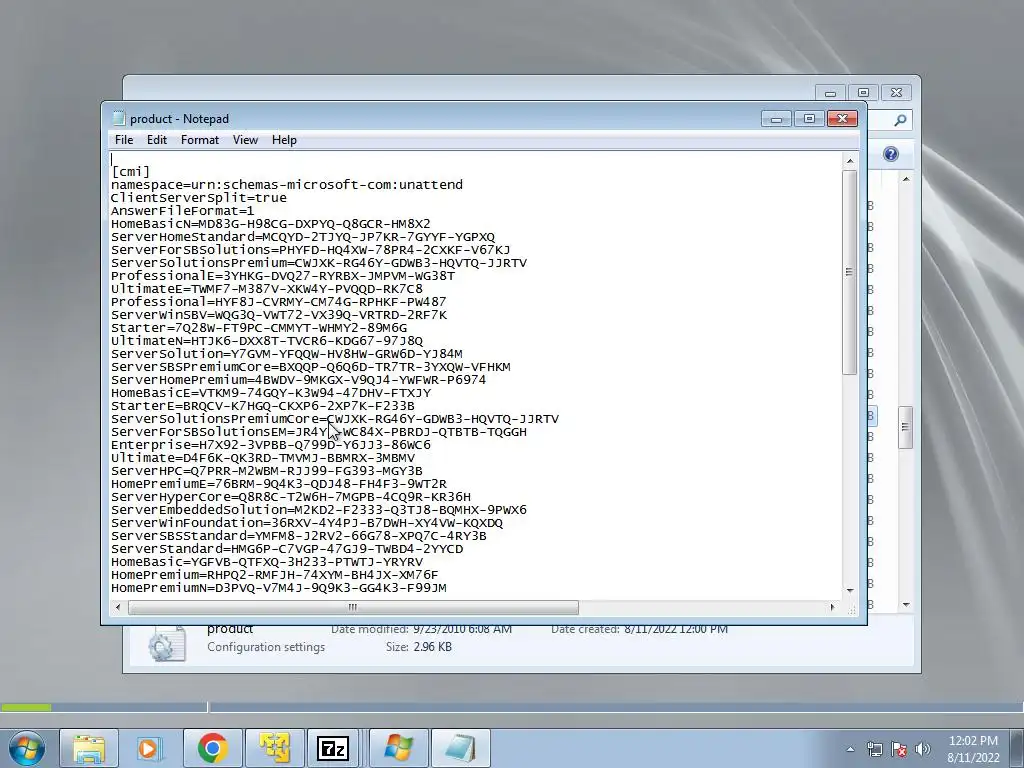Click the ServerHyperCore= line
Screen dimensions: 1024x768
pos(291,497)
